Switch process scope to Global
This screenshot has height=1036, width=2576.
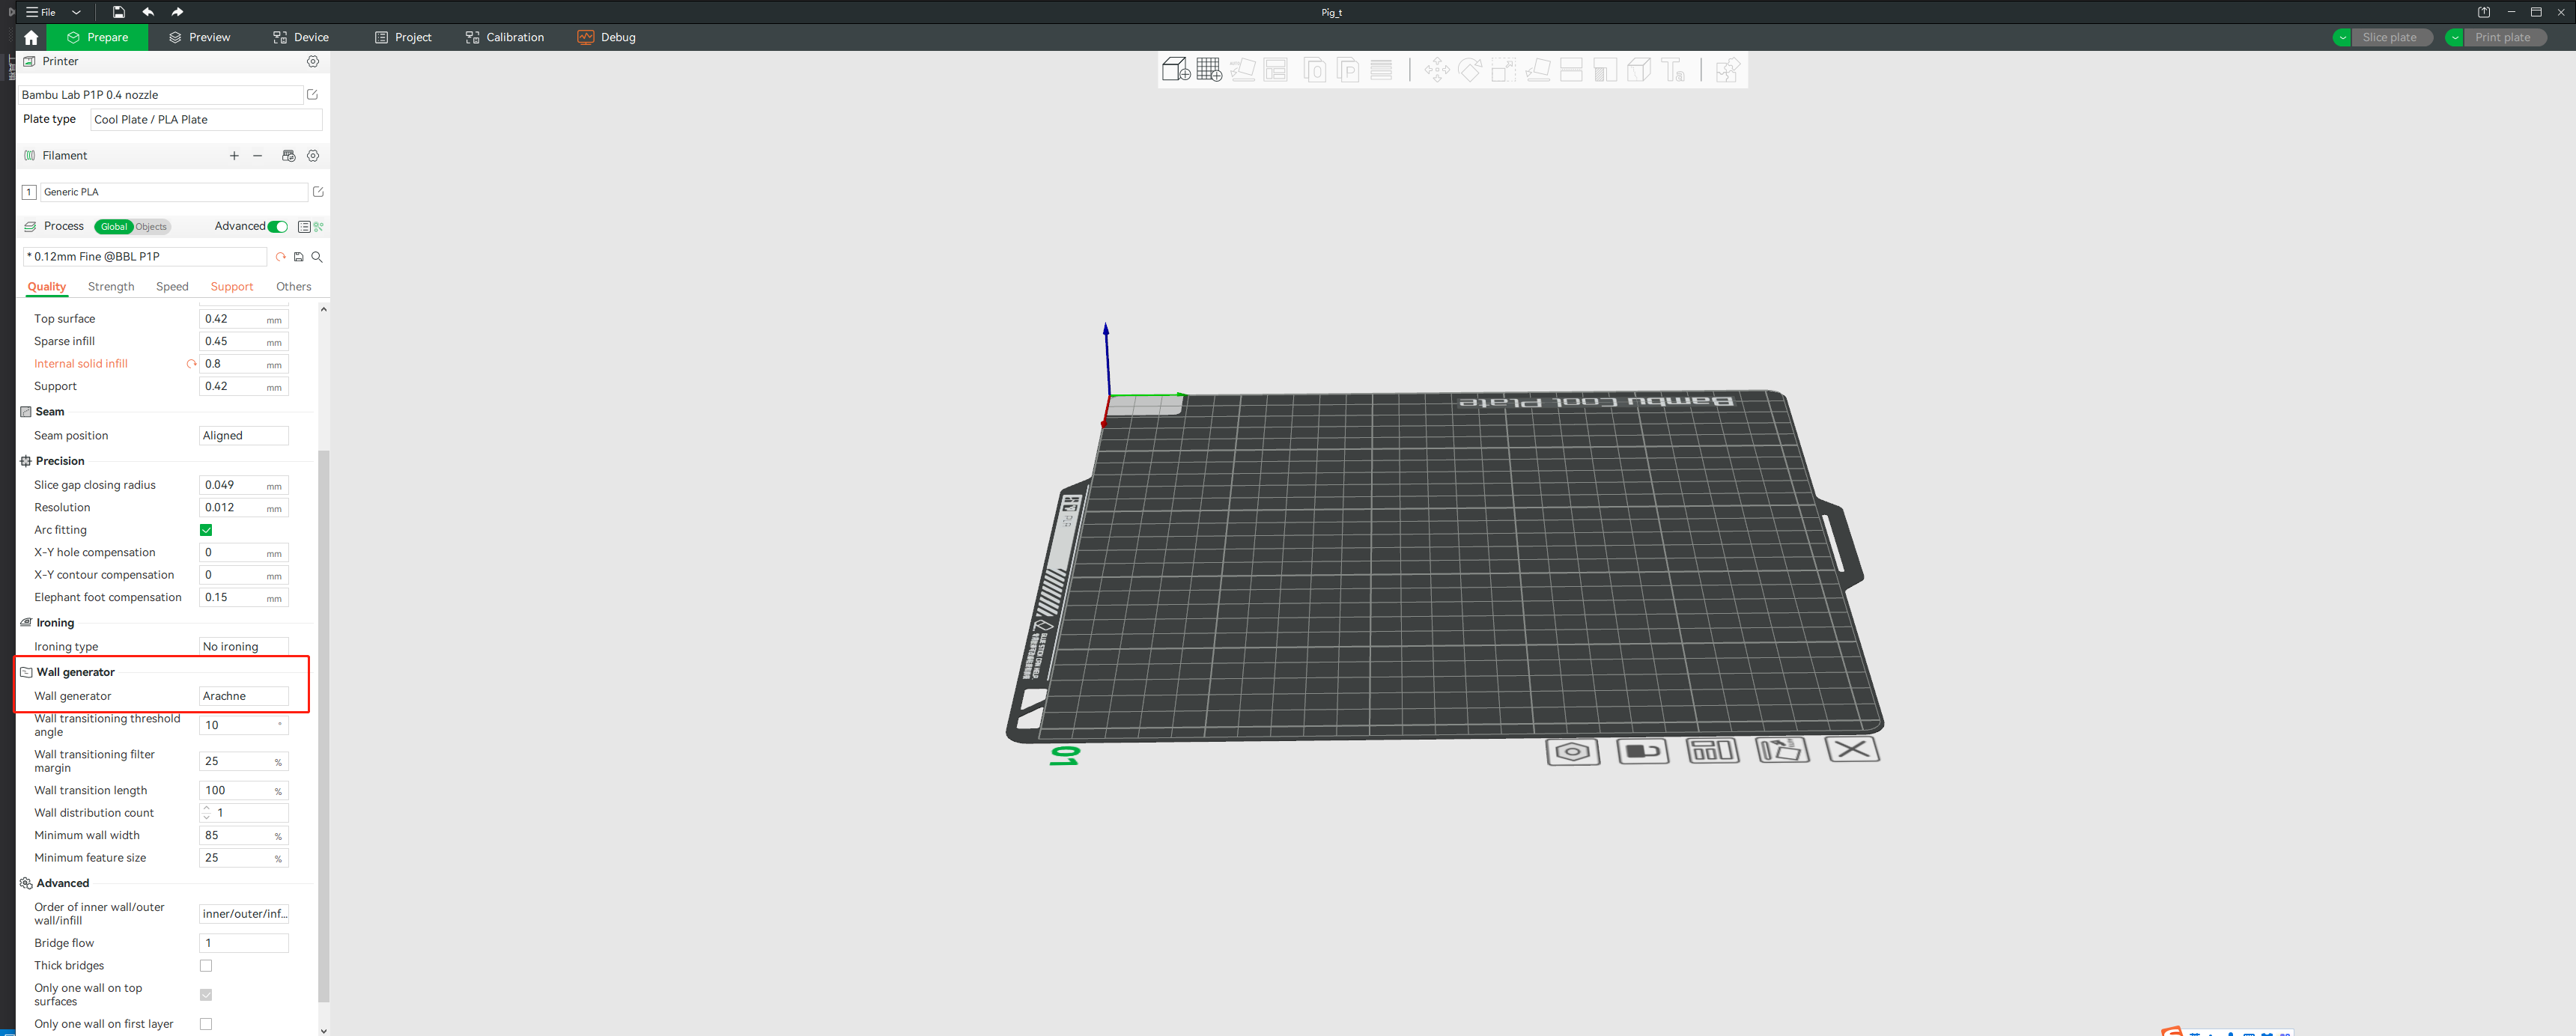pyautogui.click(x=114, y=227)
